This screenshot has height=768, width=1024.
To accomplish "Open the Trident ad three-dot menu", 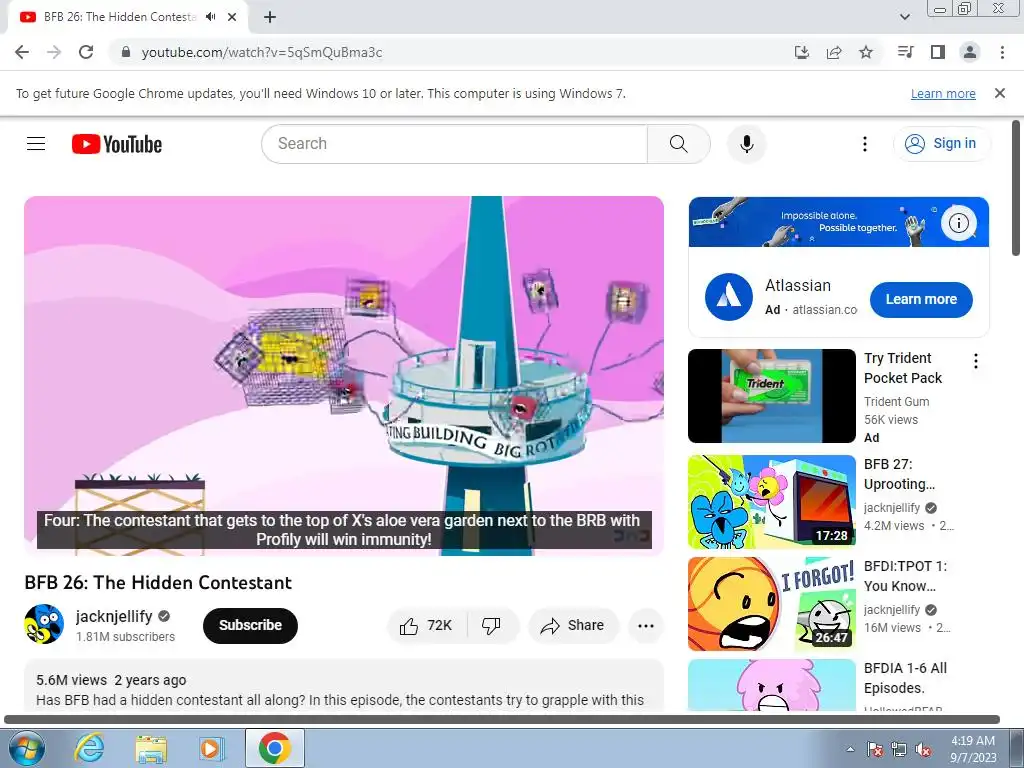I will pyautogui.click(x=976, y=361).
